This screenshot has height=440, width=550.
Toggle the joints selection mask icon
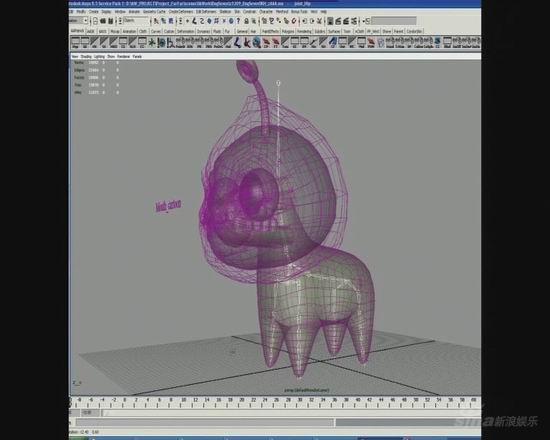tap(194, 21)
